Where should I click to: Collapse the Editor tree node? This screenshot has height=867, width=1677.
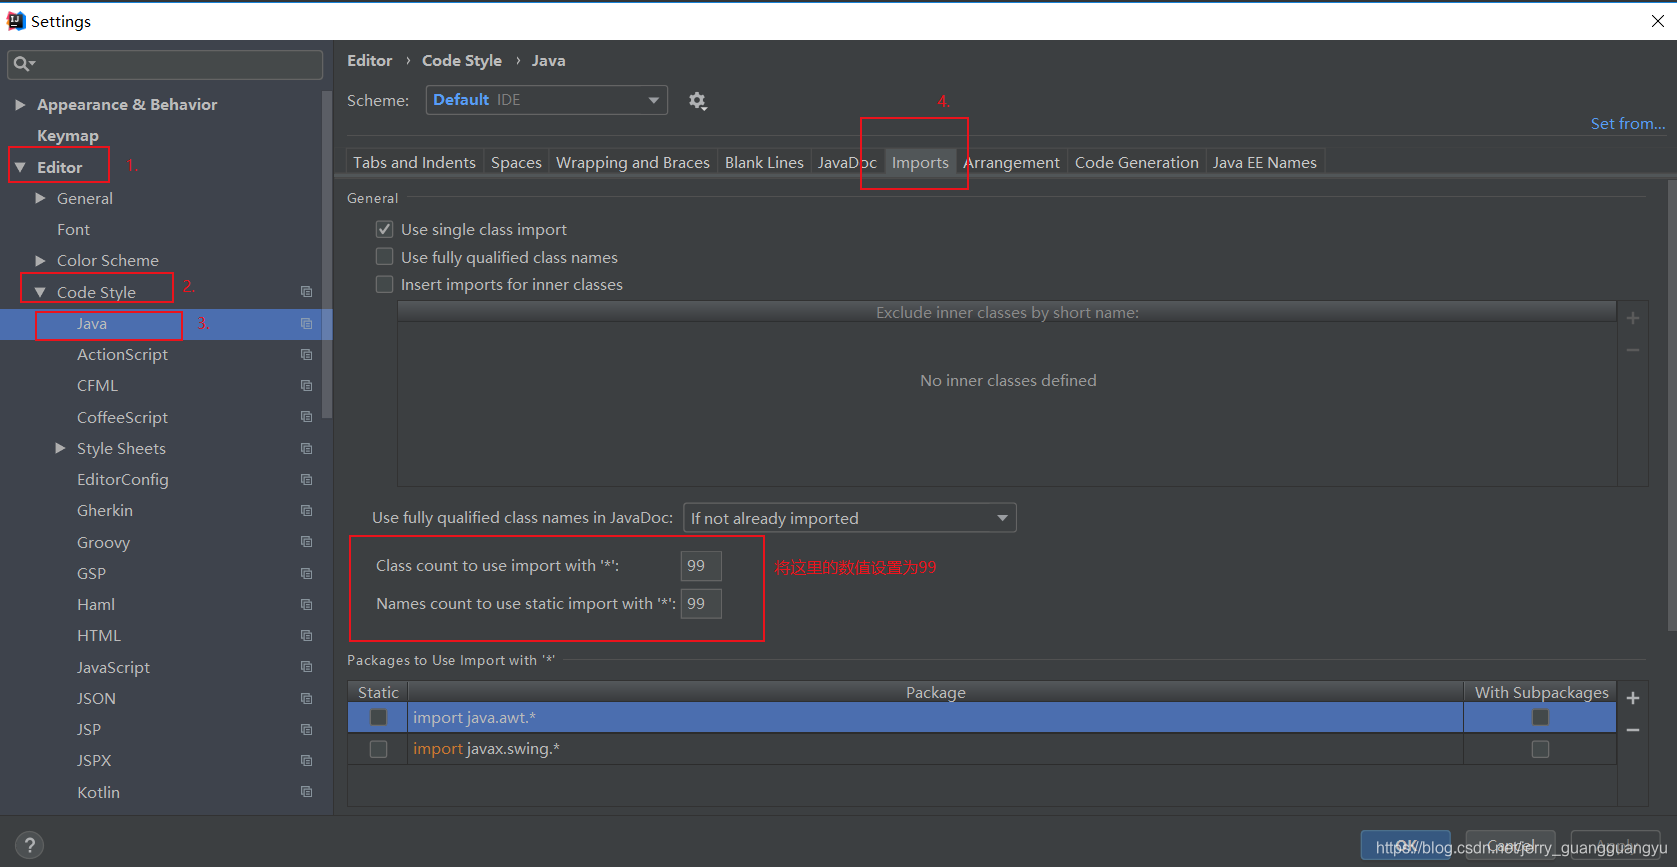click(20, 167)
